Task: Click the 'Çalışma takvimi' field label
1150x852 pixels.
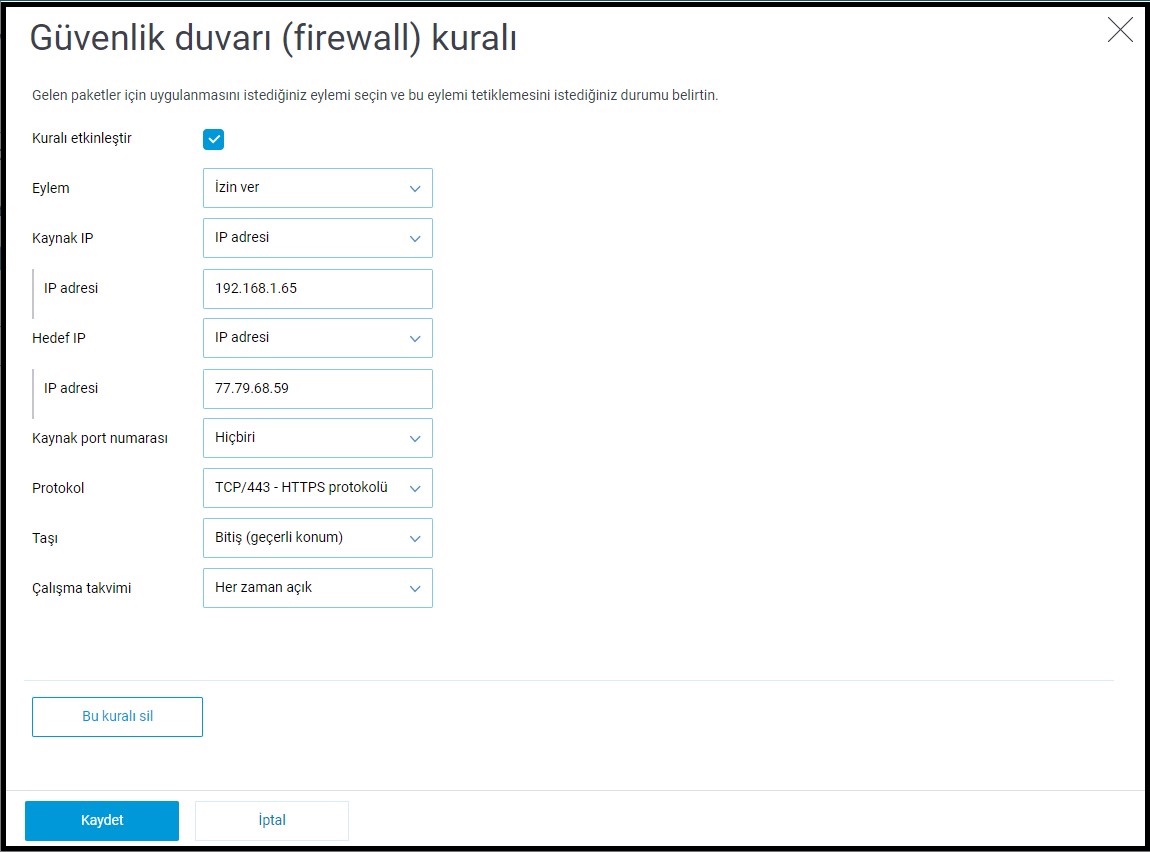Action: click(x=81, y=588)
